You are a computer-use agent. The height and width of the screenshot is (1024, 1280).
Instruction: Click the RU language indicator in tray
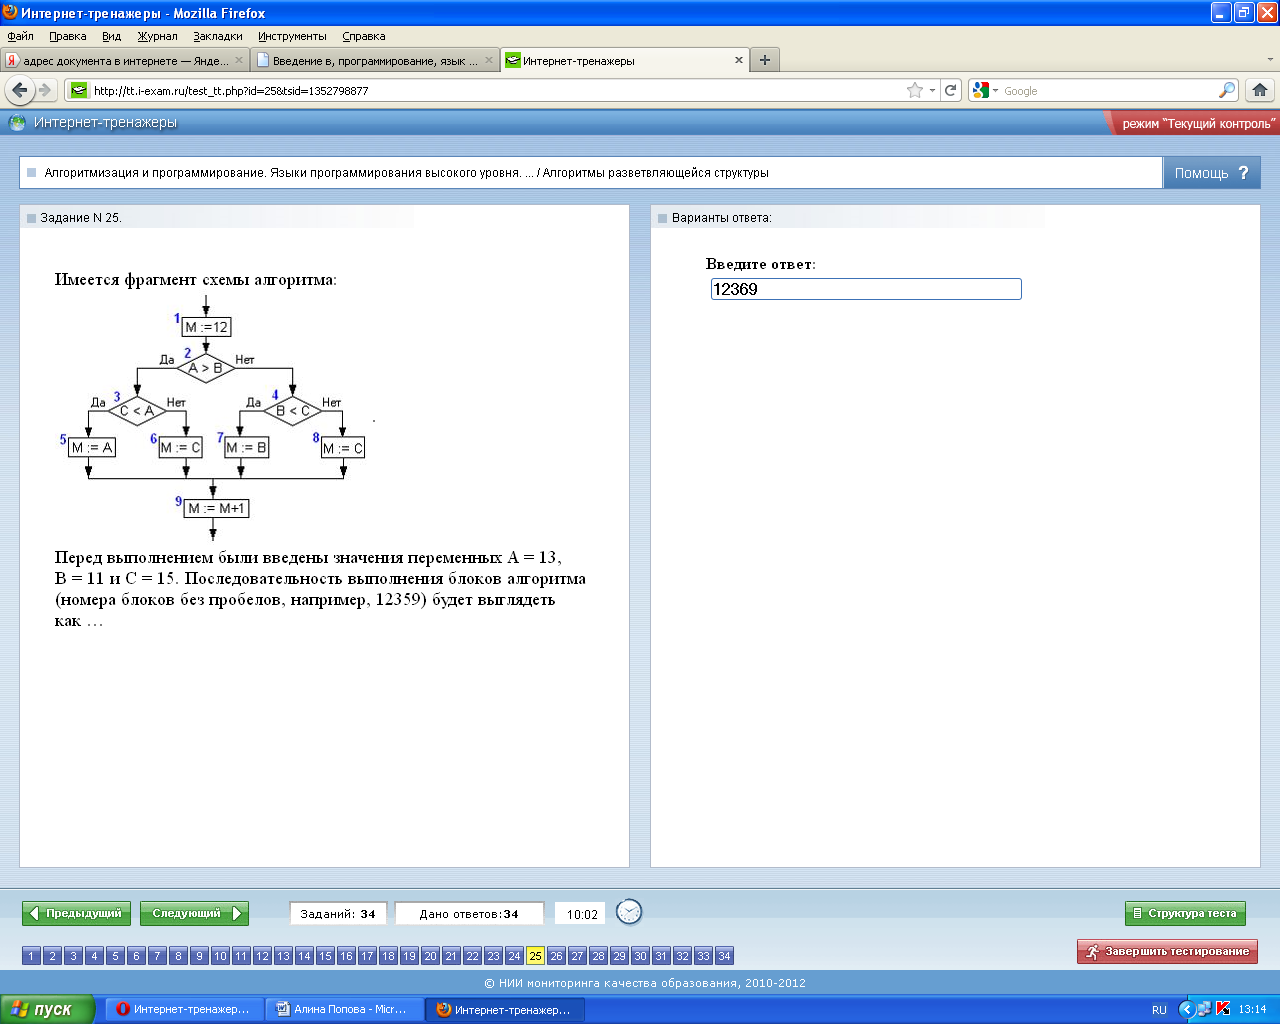[x=1159, y=1010]
